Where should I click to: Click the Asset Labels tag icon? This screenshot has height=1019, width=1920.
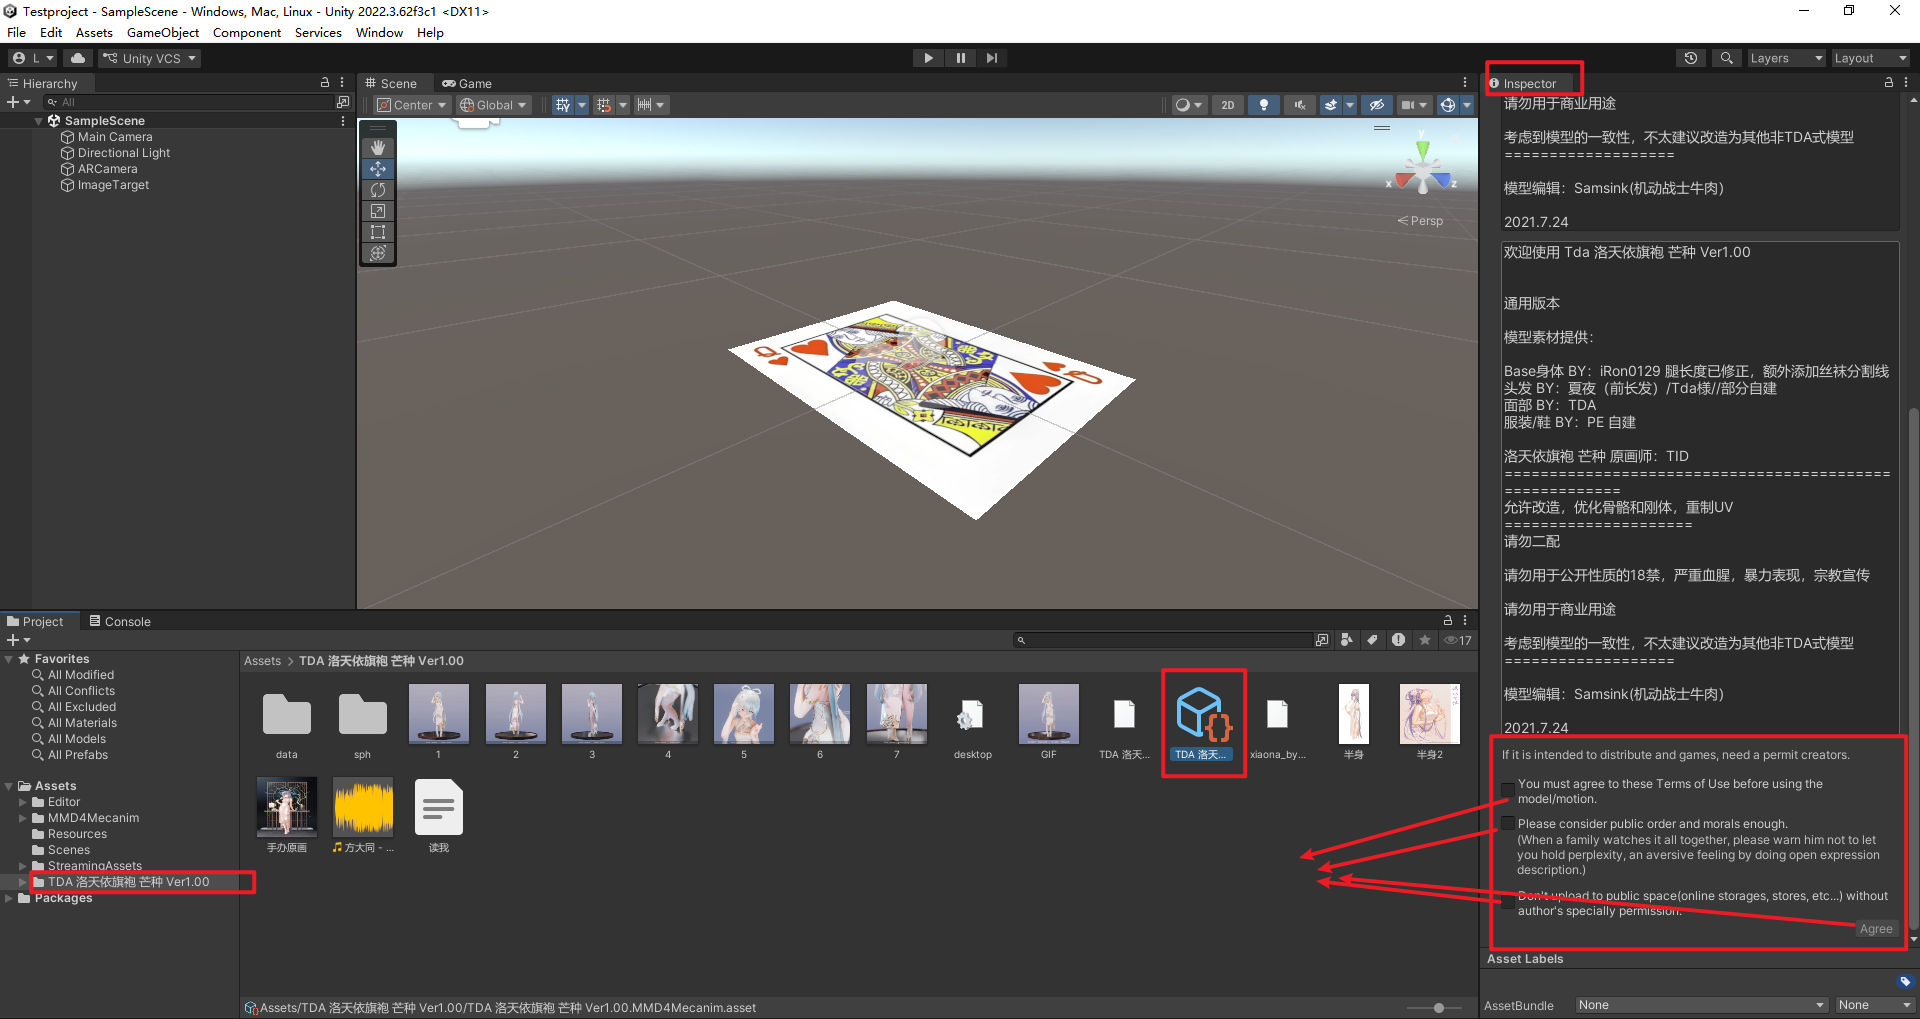click(x=1905, y=982)
